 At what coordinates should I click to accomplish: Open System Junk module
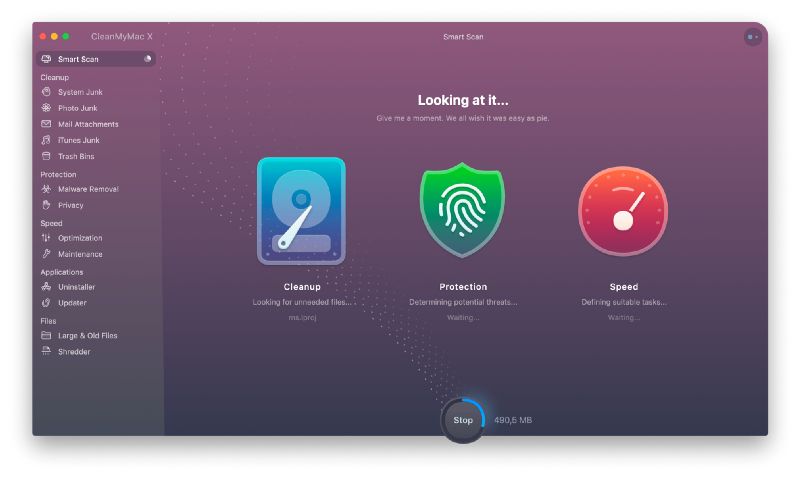pyautogui.click(x=80, y=92)
